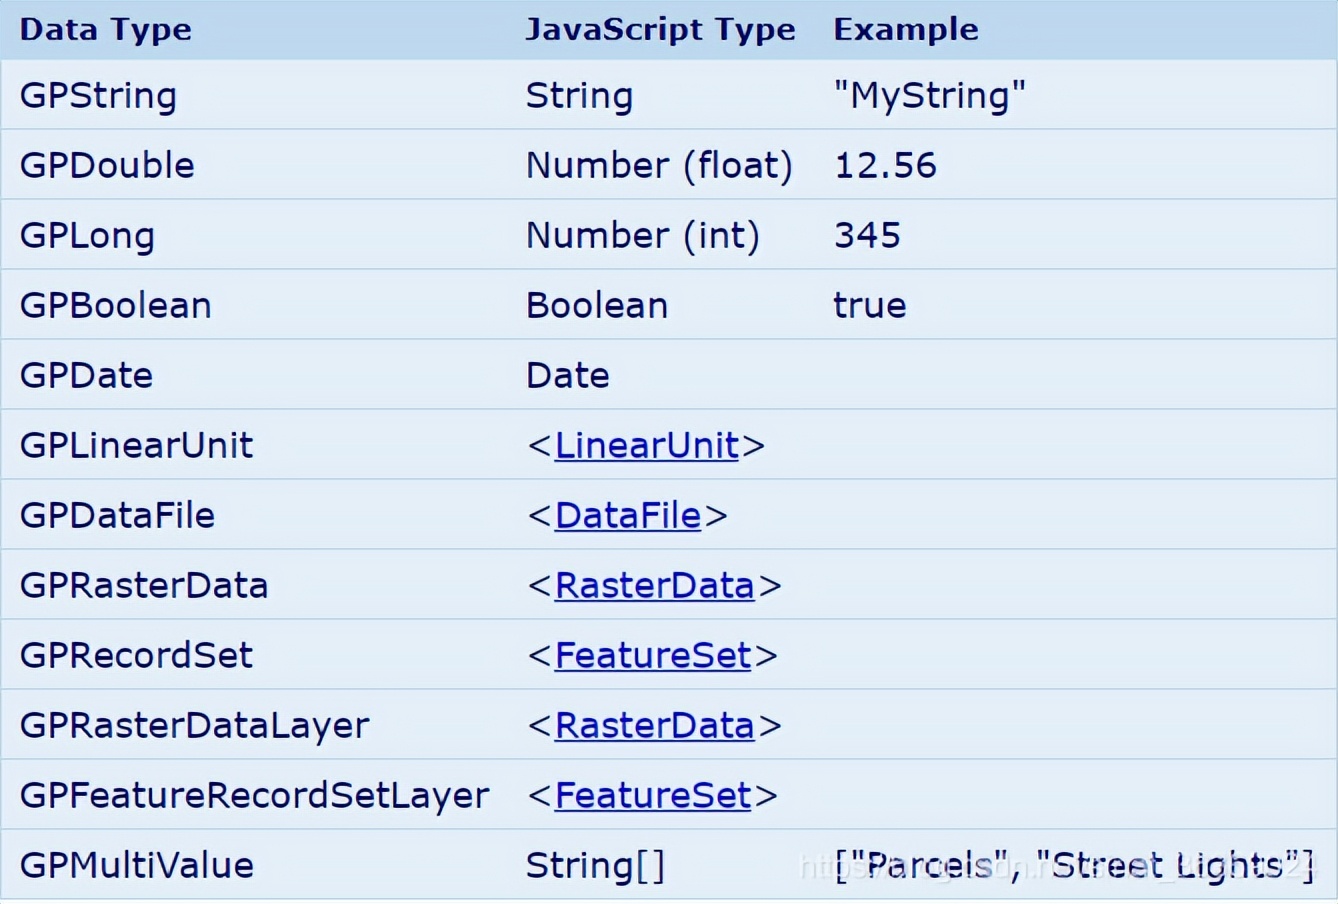
Task: Click the RasterData link in the GPRasterData row
Action: tap(654, 585)
